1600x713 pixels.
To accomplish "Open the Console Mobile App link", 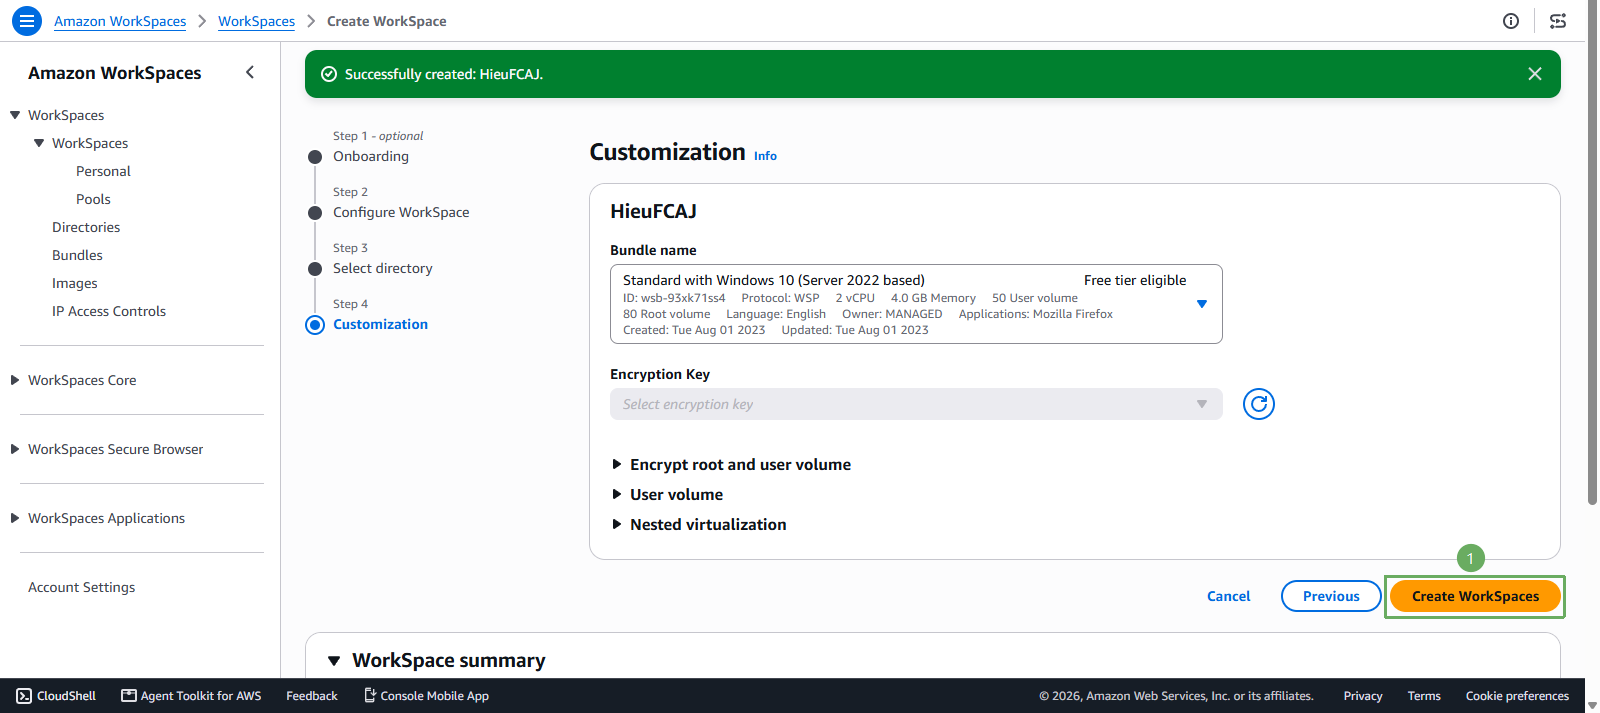I will click(x=426, y=696).
